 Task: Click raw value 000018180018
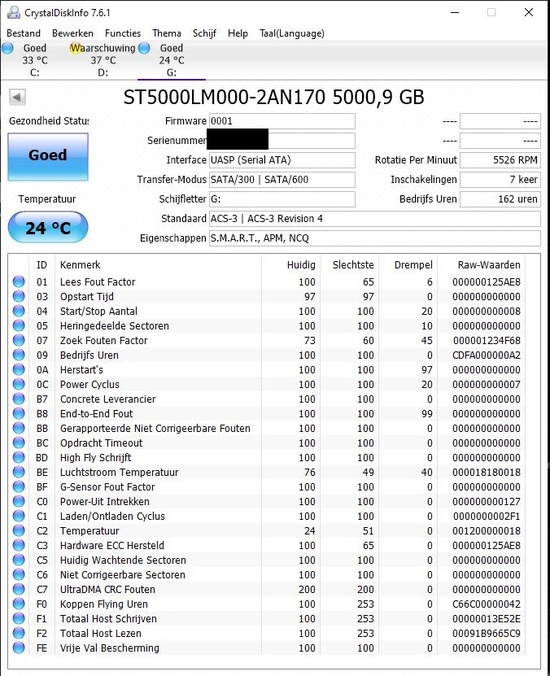(x=486, y=472)
